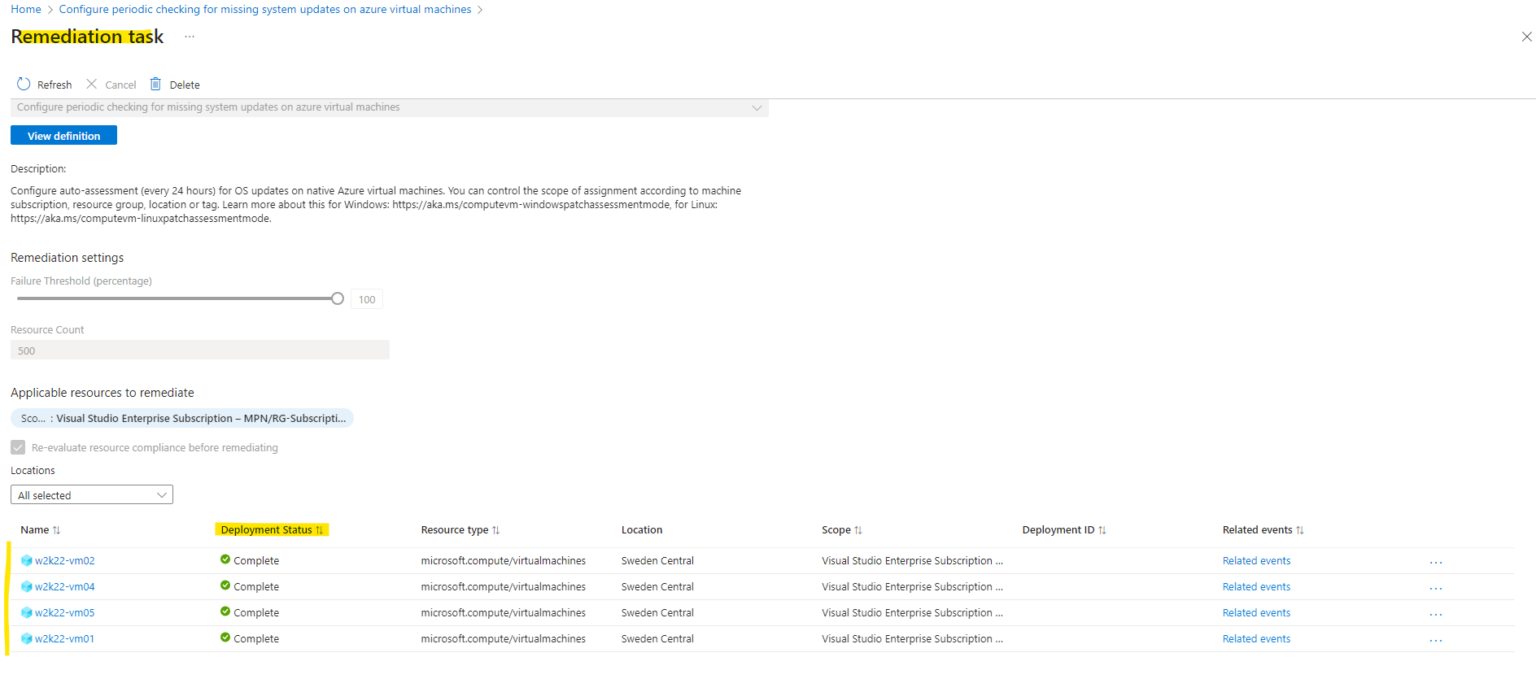Click the Resource Count field showing 500
The image size is (1536, 692).
pos(200,351)
